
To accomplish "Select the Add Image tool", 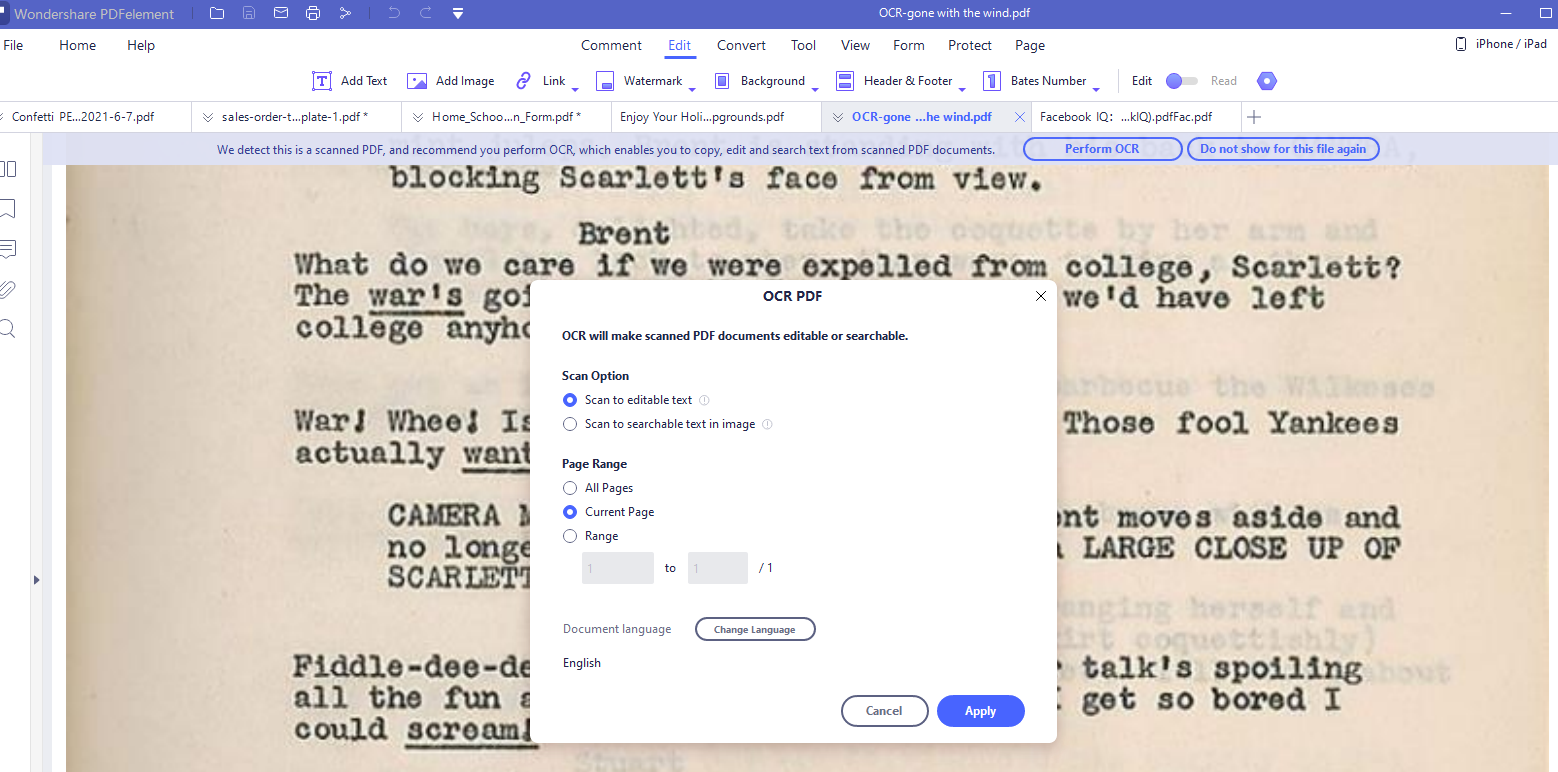I will (451, 81).
